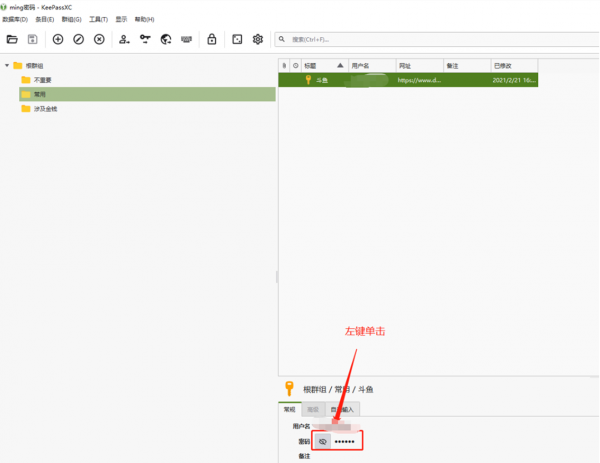Select the 涉及金钱 group folder
This screenshot has width=600, height=463.
pos(45,108)
